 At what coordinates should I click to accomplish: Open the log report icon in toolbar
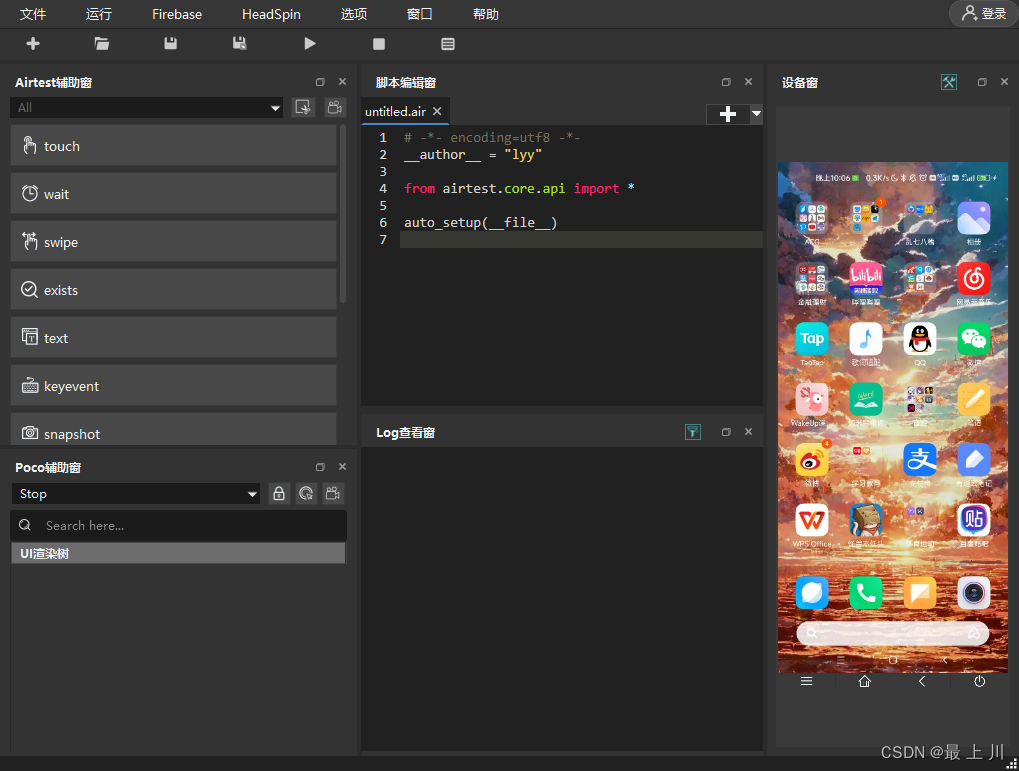(448, 44)
